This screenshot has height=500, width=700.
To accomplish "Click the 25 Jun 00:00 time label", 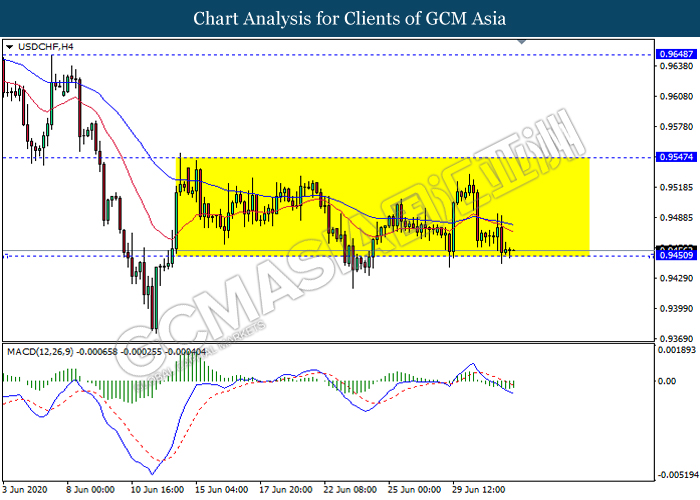I will point(414,490).
